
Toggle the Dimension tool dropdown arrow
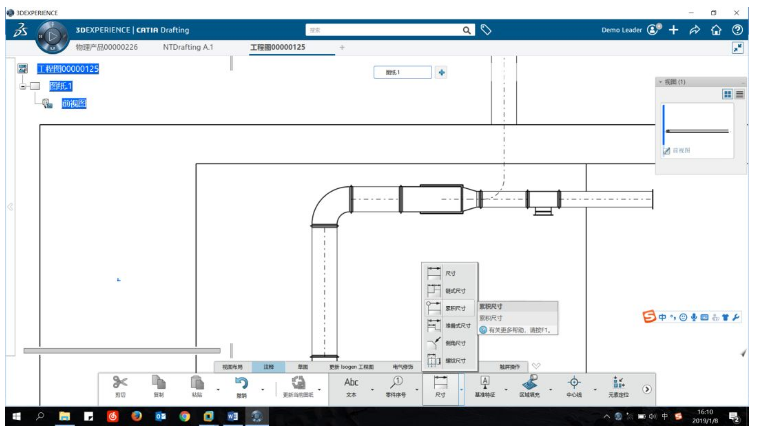(462, 389)
